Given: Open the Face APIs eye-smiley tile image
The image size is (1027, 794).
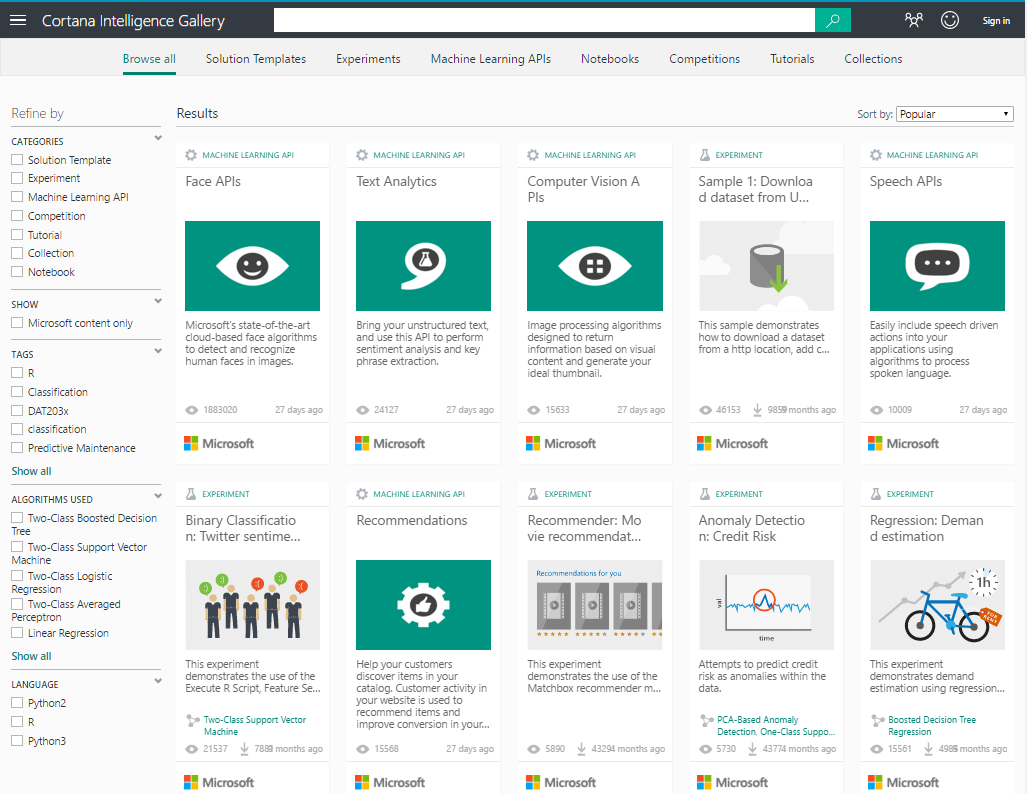Looking at the screenshot, I should coord(252,266).
